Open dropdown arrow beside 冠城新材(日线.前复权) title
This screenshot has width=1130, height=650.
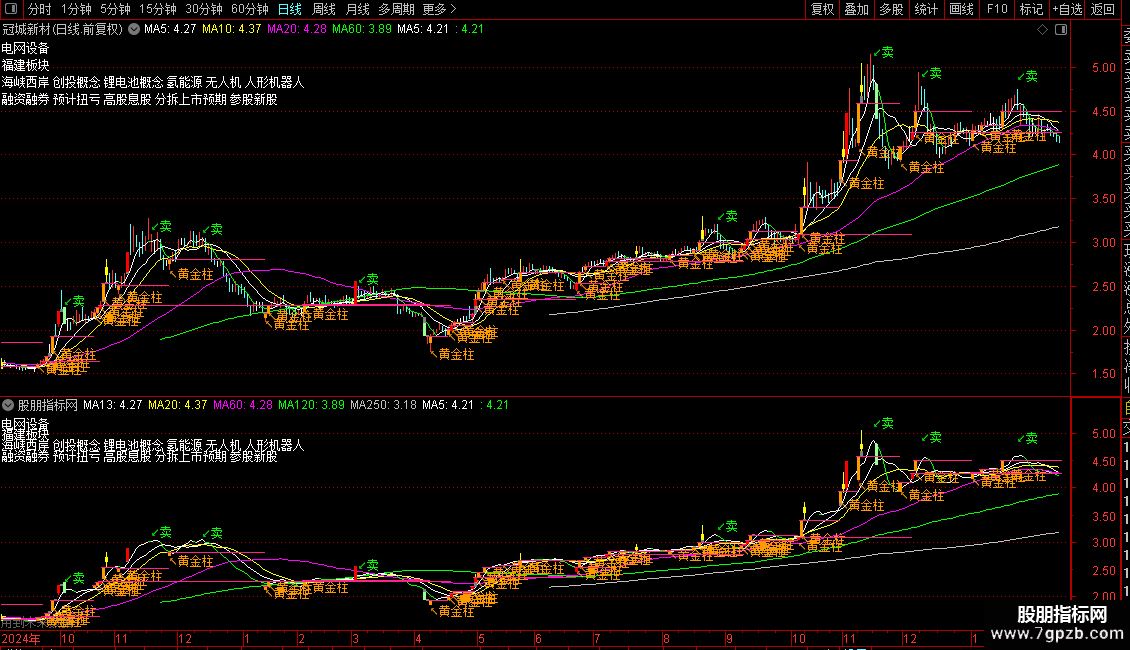click(134, 30)
